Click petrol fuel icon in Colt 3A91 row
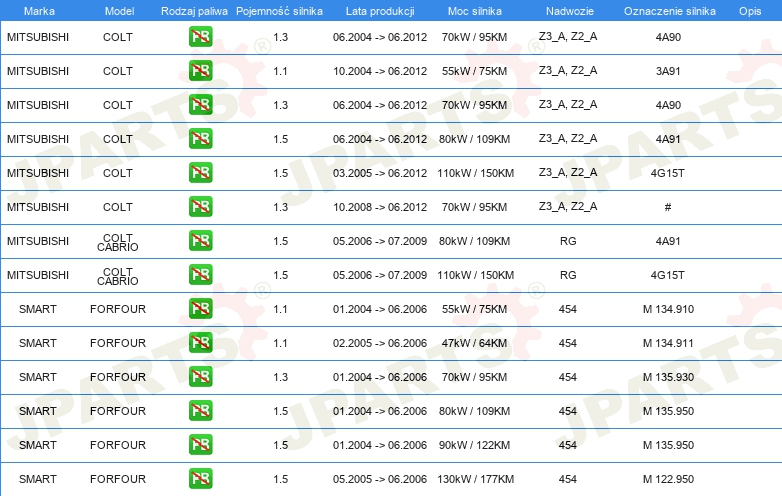The height and width of the screenshot is (496, 782). click(200, 71)
